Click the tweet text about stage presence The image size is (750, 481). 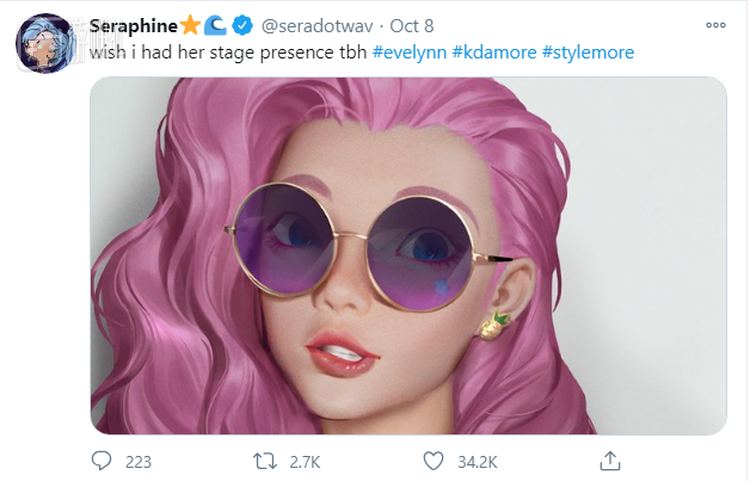229,51
